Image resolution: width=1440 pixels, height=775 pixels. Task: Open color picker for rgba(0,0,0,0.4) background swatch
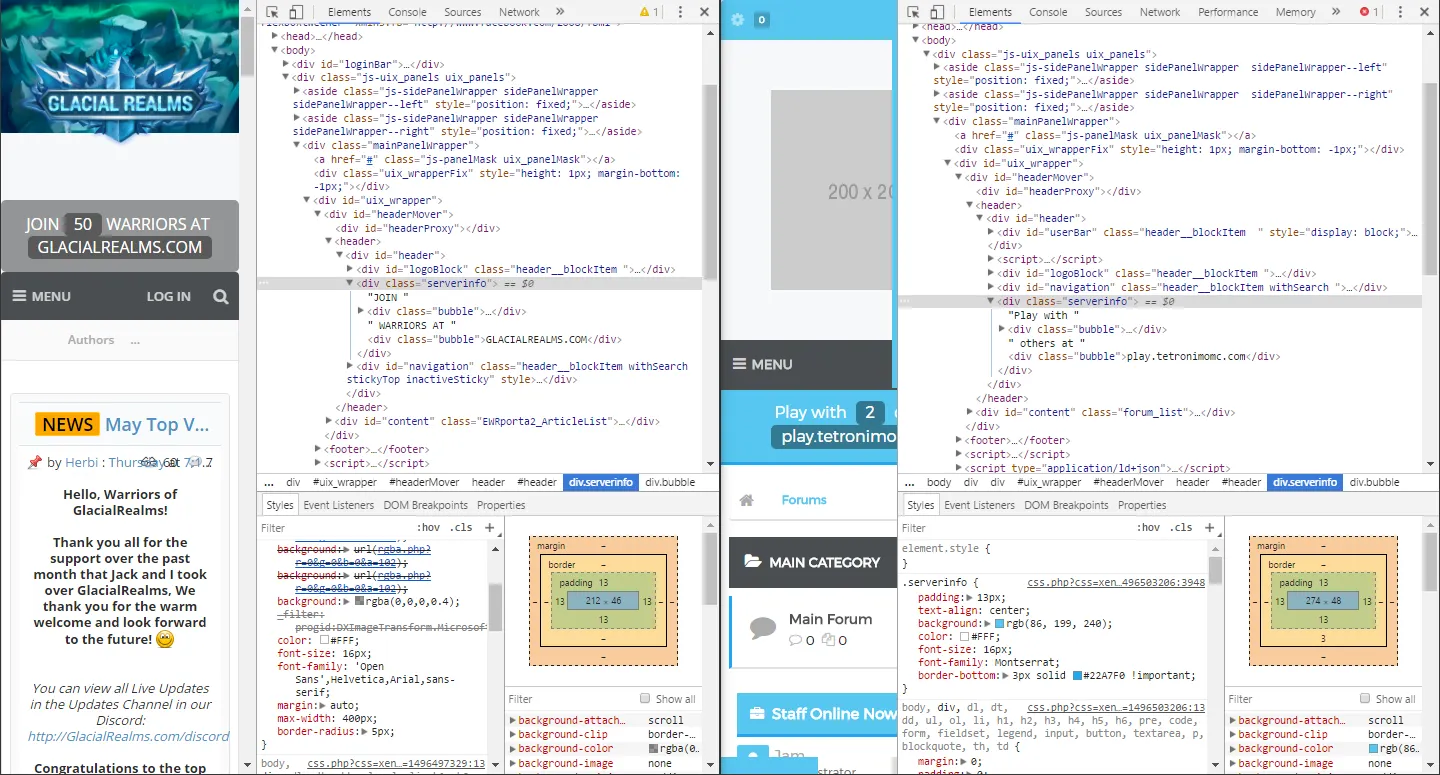click(360, 601)
